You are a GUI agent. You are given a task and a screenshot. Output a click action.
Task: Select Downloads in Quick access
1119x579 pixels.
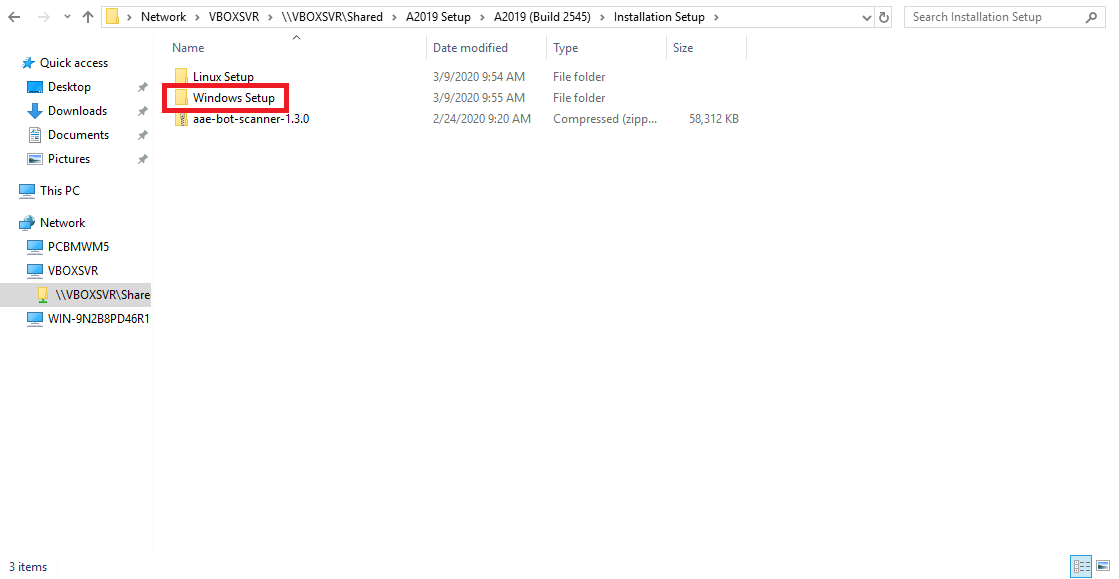pyautogui.click(x=77, y=111)
